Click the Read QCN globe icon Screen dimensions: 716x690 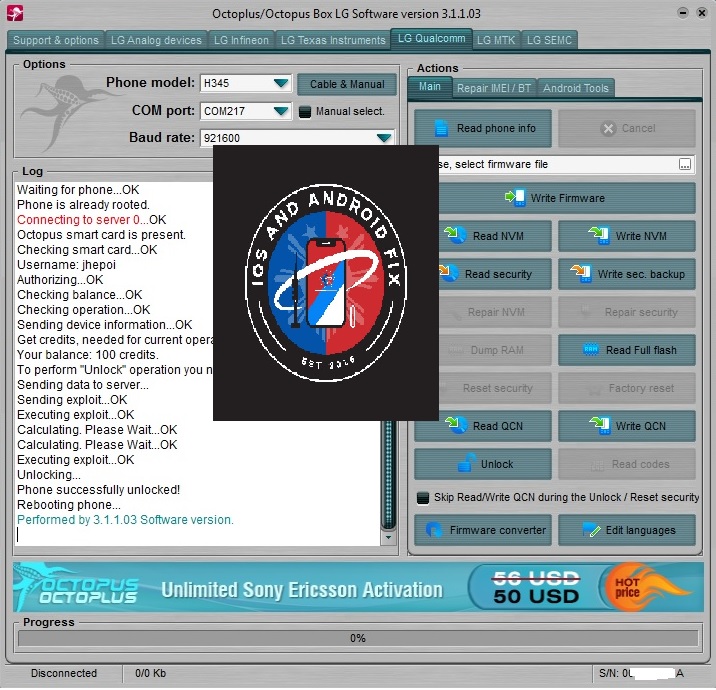pyautogui.click(x=455, y=425)
